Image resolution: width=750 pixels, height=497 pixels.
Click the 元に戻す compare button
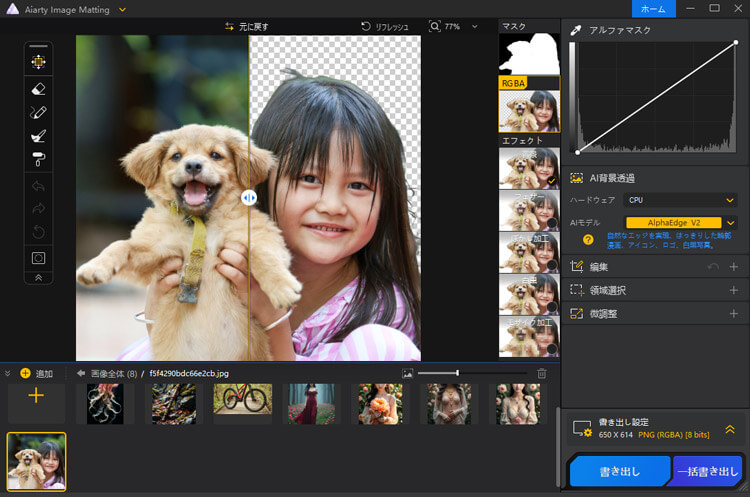click(x=247, y=27)
